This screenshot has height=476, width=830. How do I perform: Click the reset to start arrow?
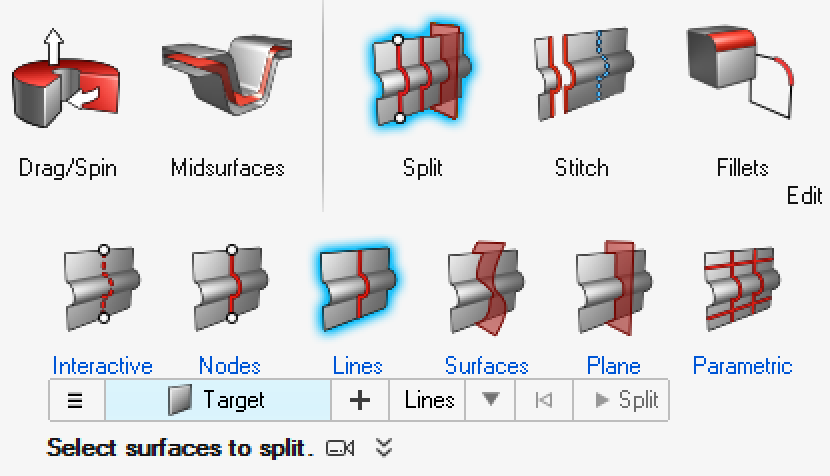(544, 400)
